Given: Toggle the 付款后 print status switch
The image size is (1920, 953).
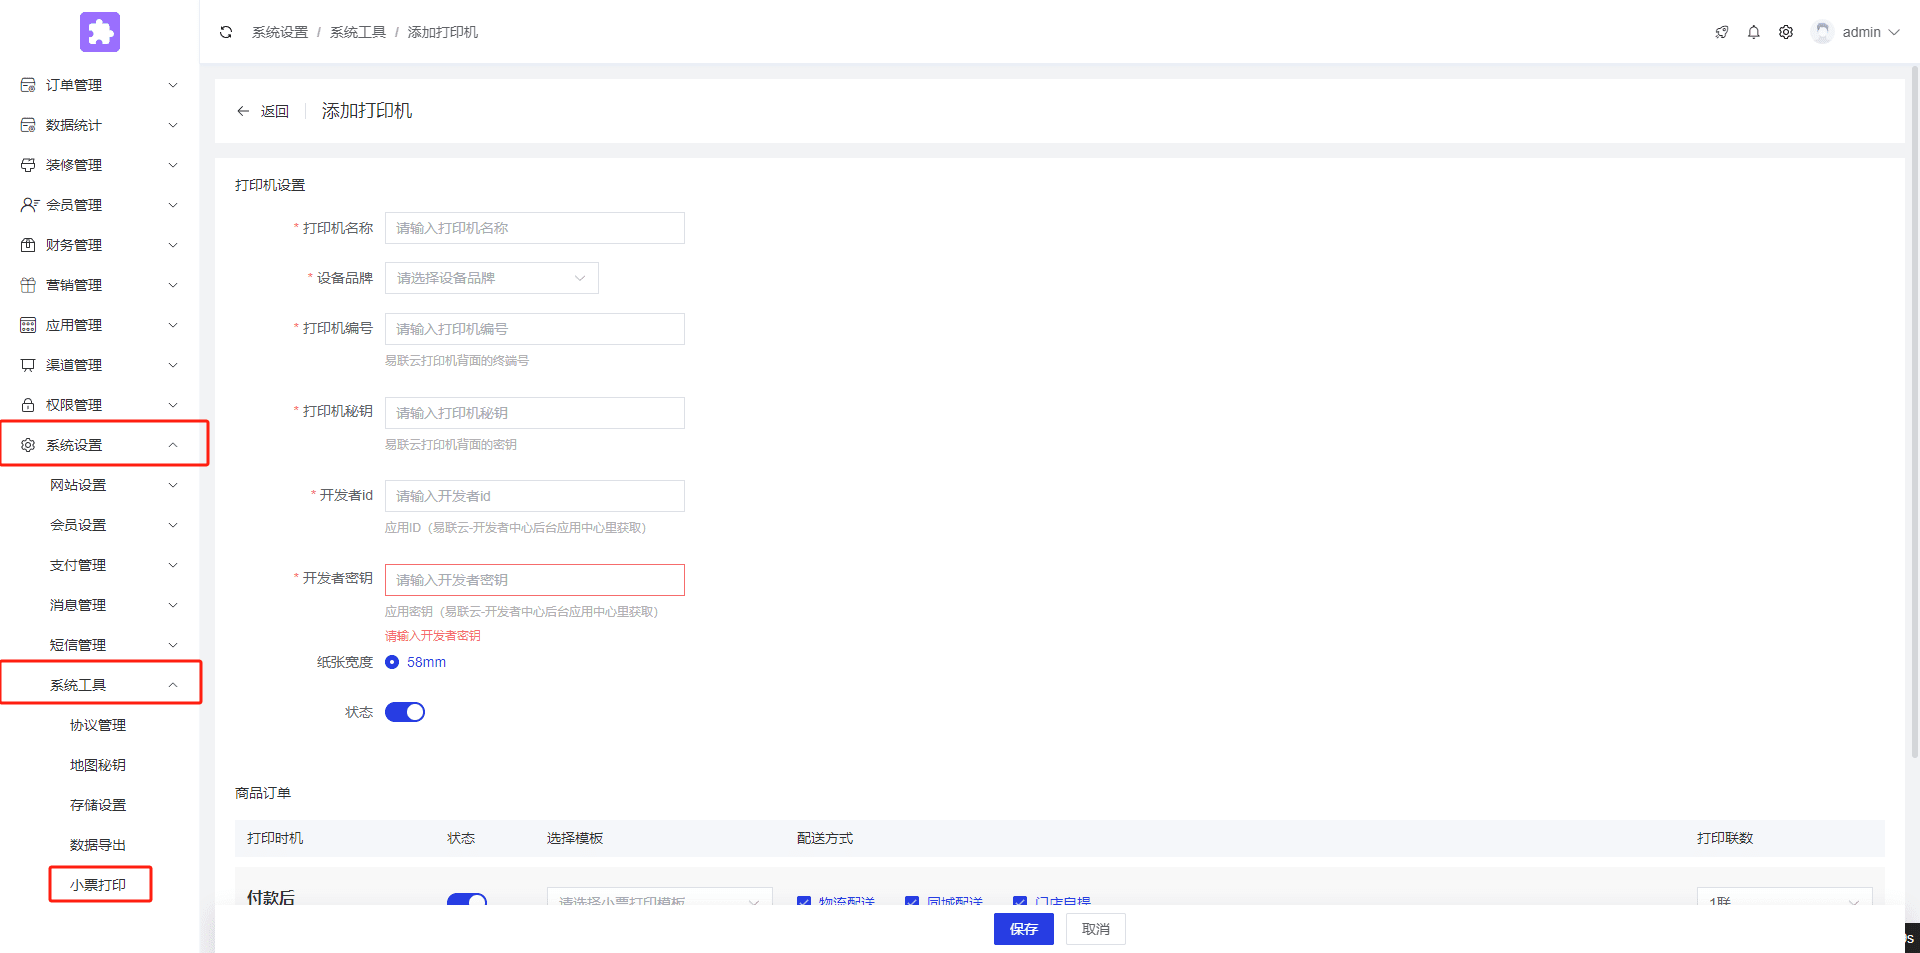Looking at the screenshot, I should point(466,898).
